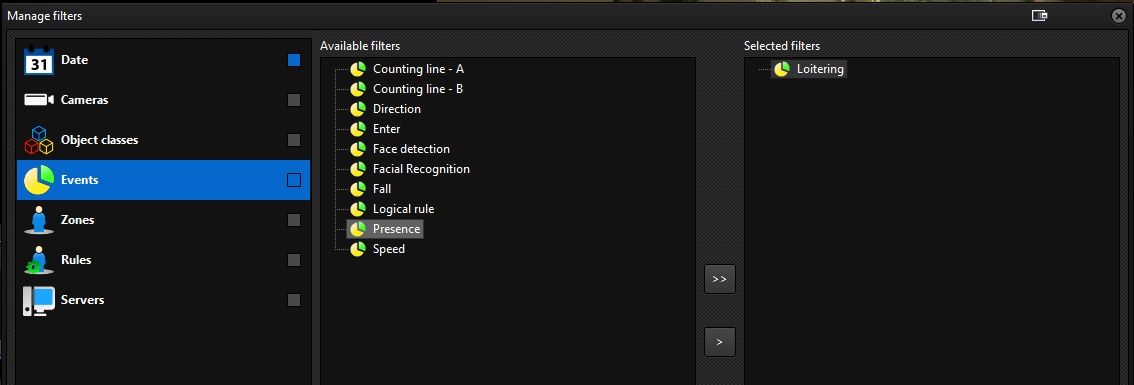Screen dimensions: 1134x385
Task: Select the Facial Recognition filter
Action: (421, 169)
